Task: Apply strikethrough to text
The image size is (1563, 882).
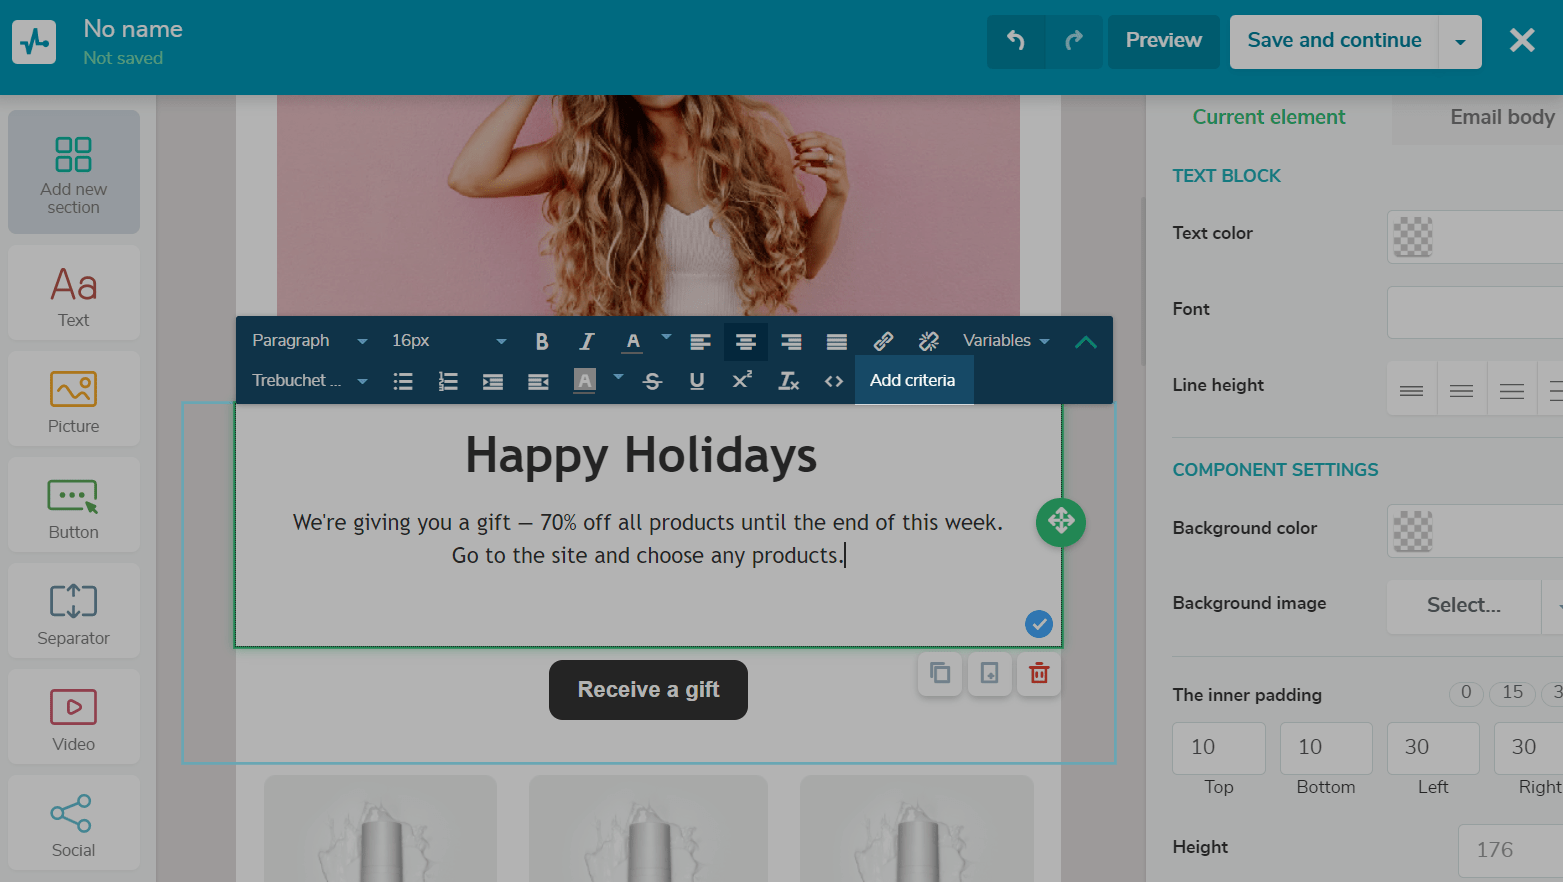Action: (x=652, y=381)
